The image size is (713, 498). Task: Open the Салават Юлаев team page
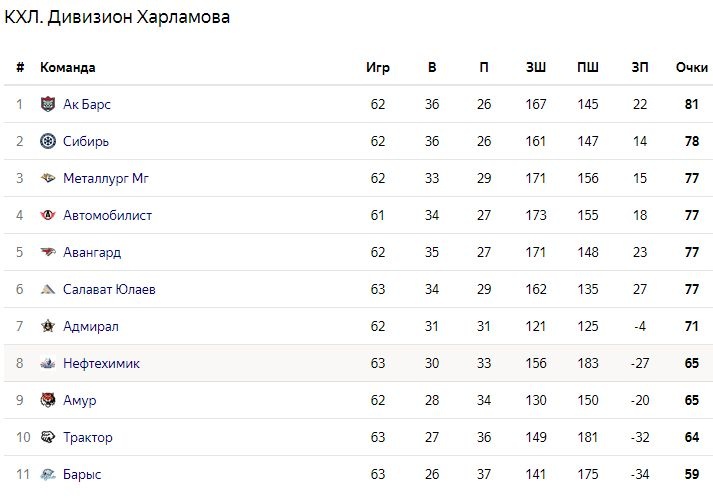109,289
